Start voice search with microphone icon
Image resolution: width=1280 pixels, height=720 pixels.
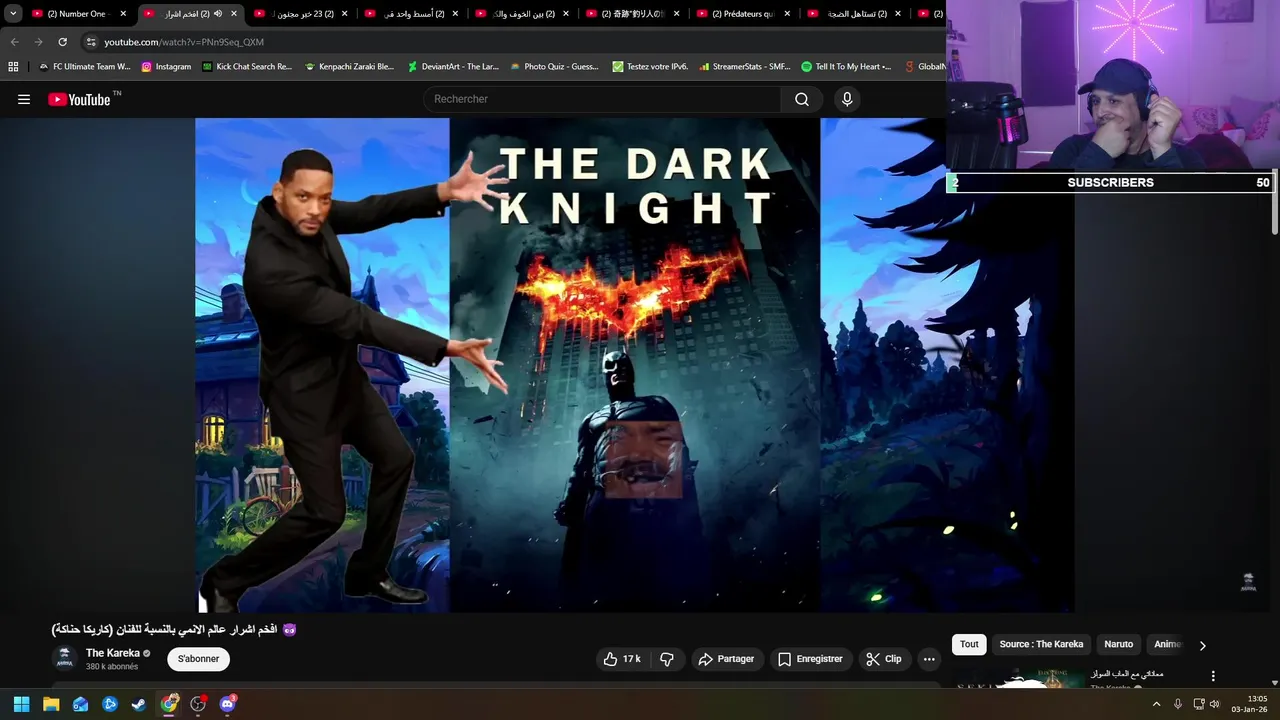click(x=847, y=99)
